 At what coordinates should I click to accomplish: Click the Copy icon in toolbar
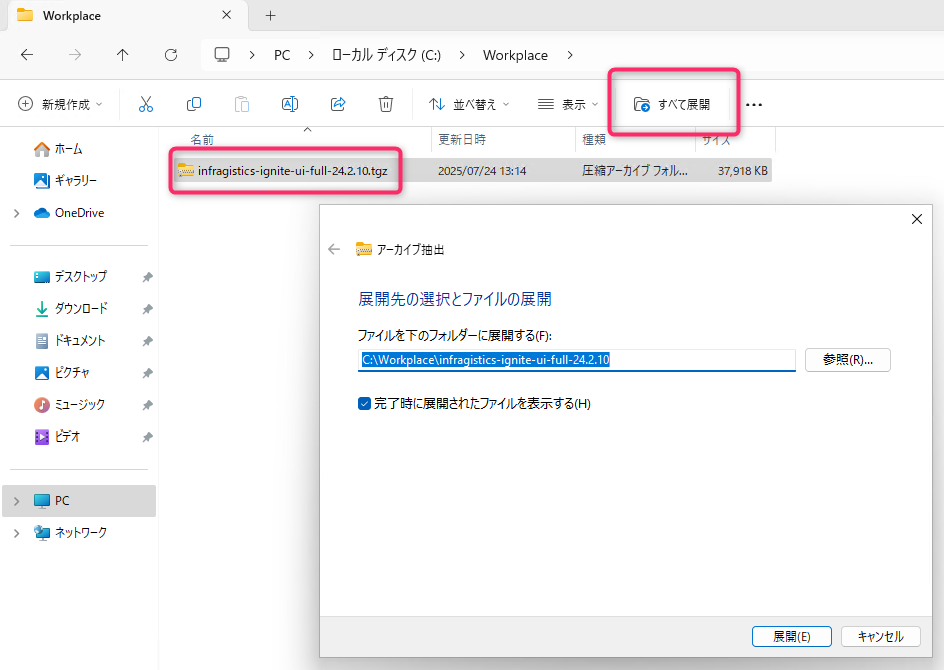point(194,104)
